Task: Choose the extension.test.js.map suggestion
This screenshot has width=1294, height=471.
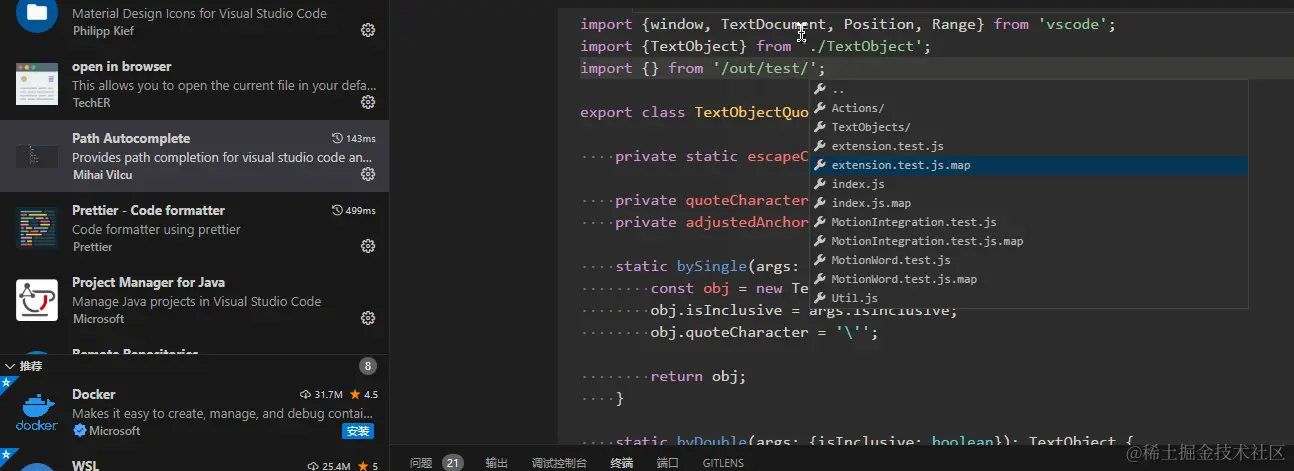Action: point(1028,165)
